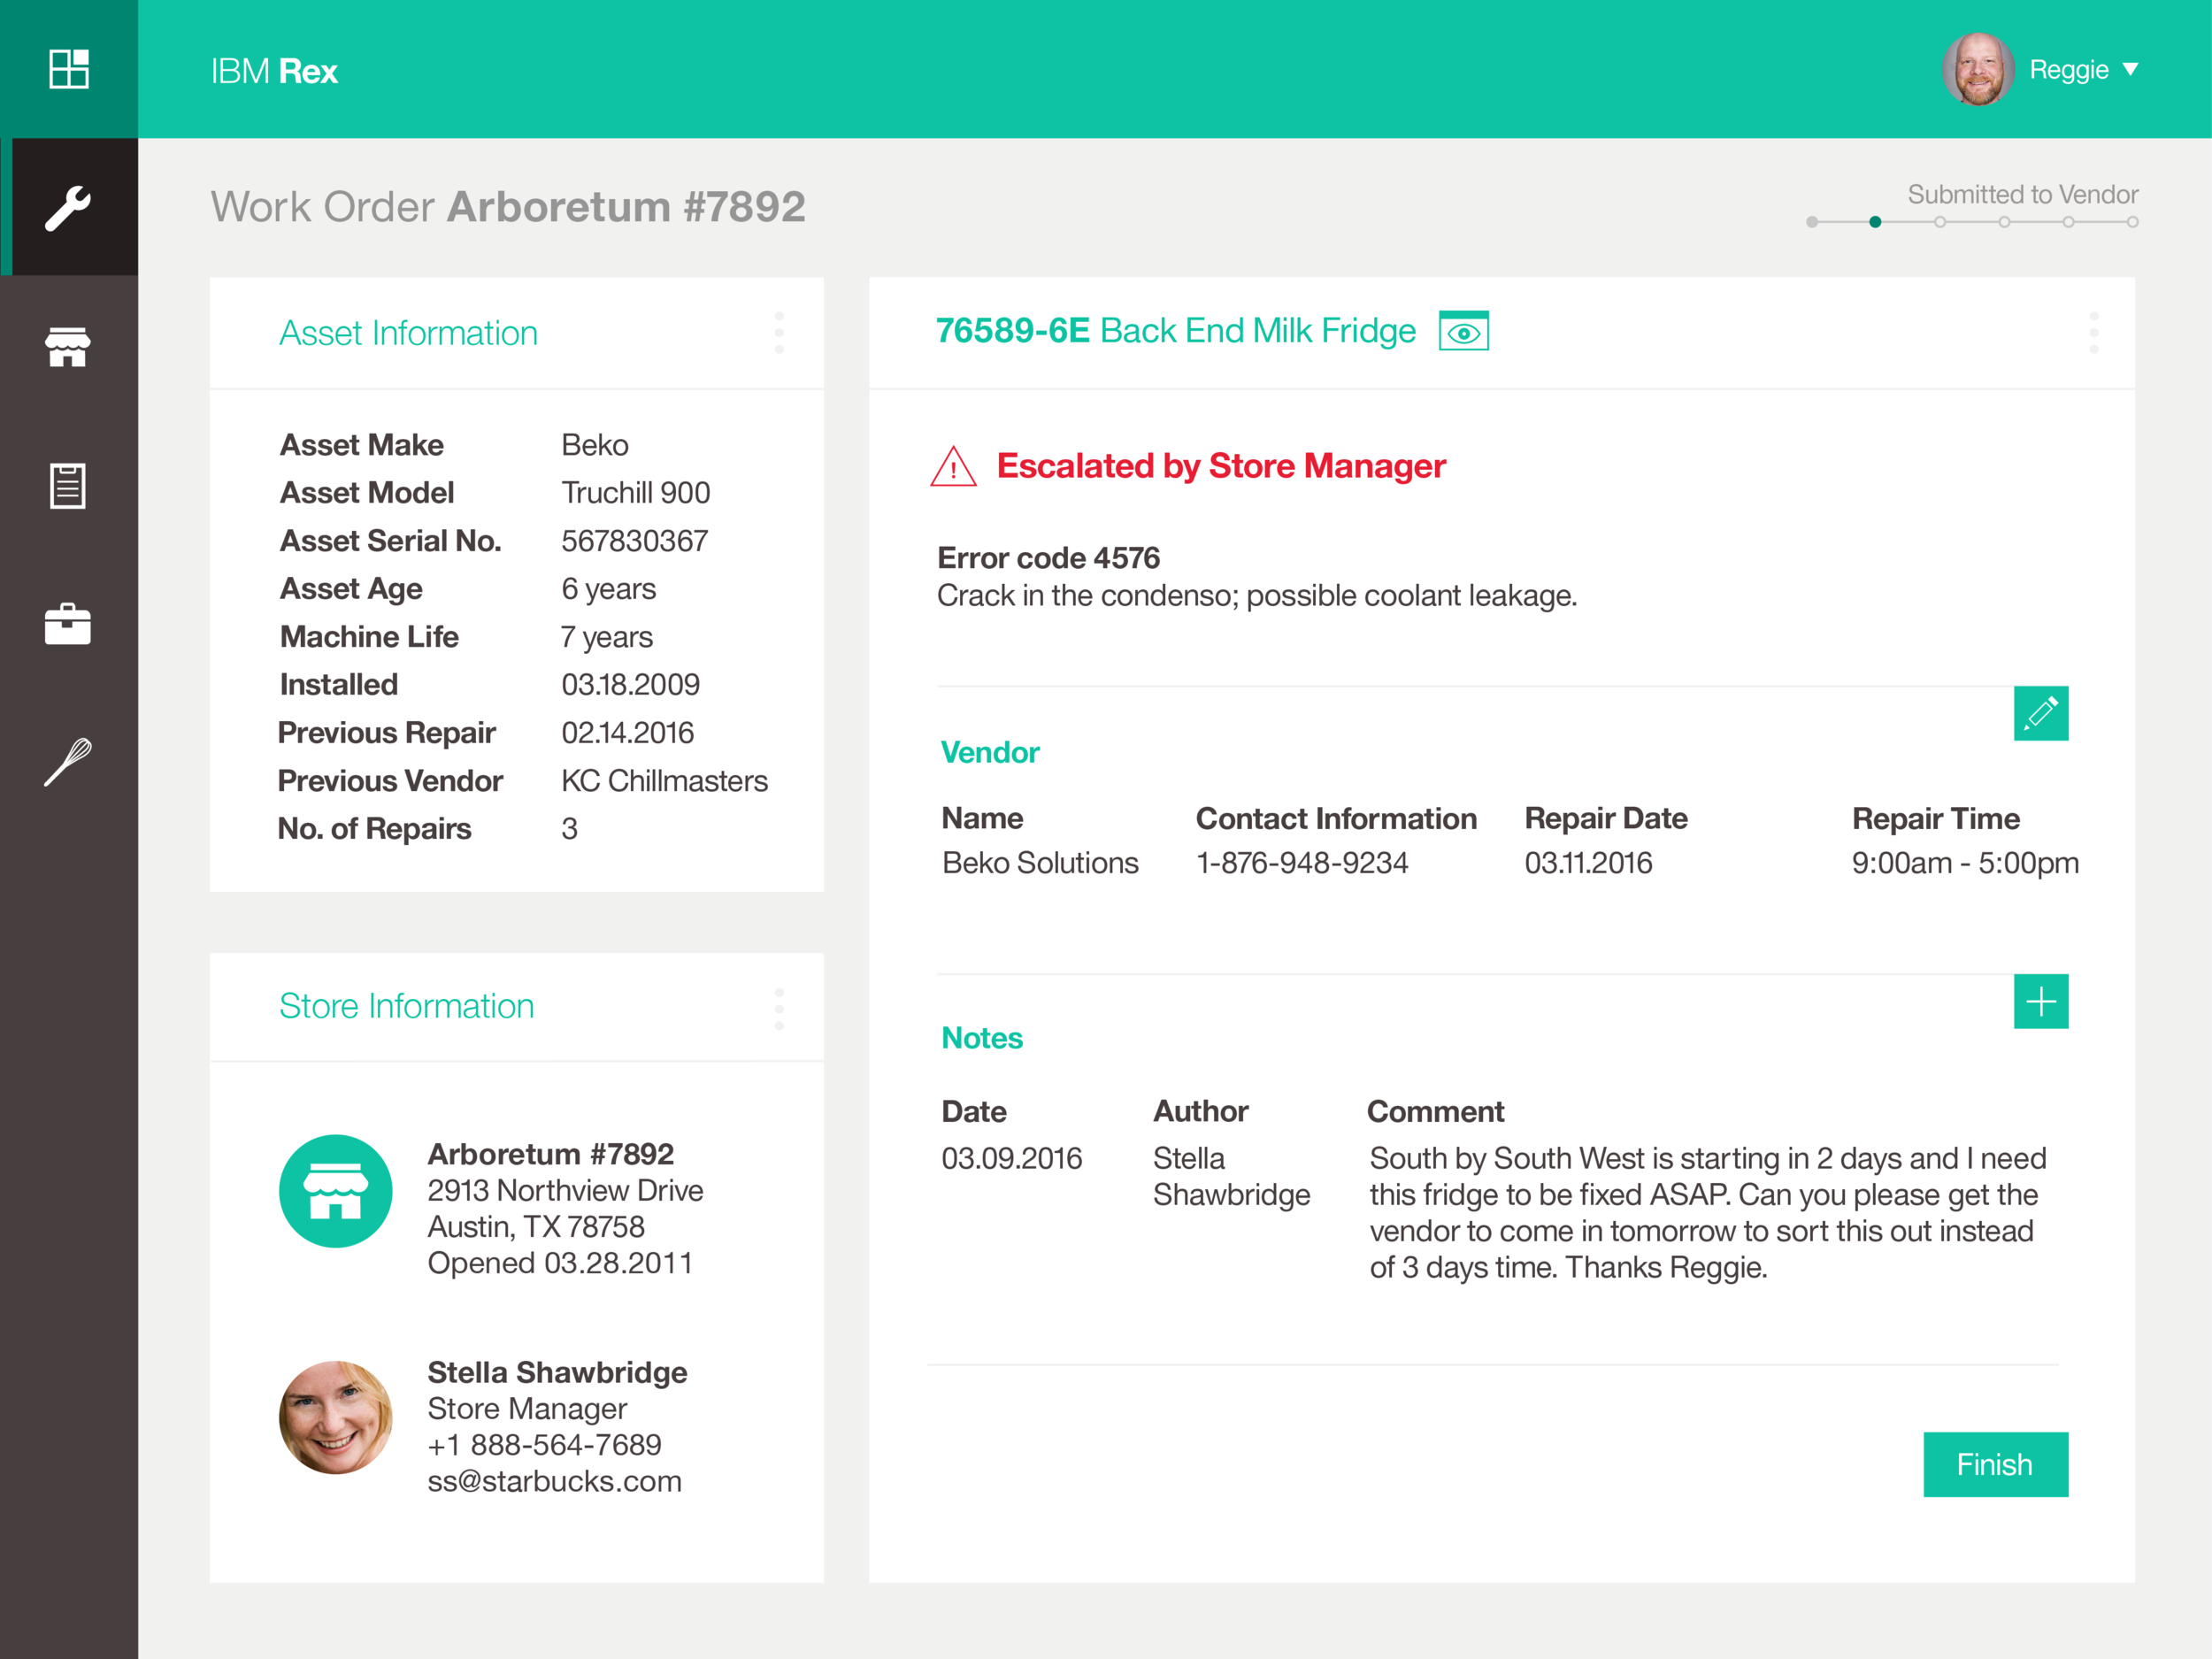
Task: Click the first step of progress tracker
Action: pos(1812,222)
